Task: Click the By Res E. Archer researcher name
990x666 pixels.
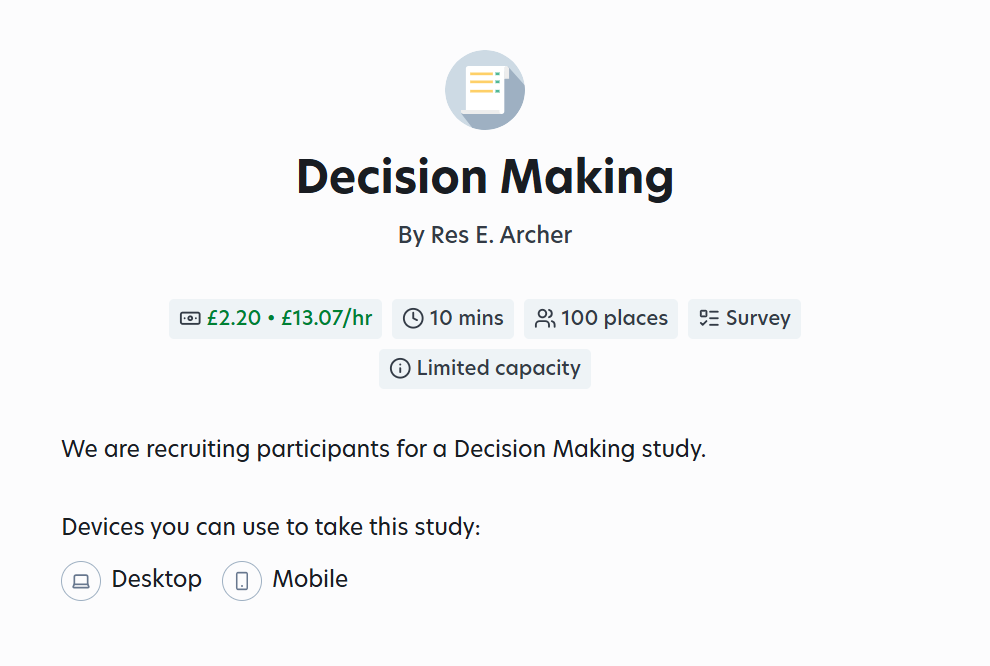Action: (x=485, y=235)
